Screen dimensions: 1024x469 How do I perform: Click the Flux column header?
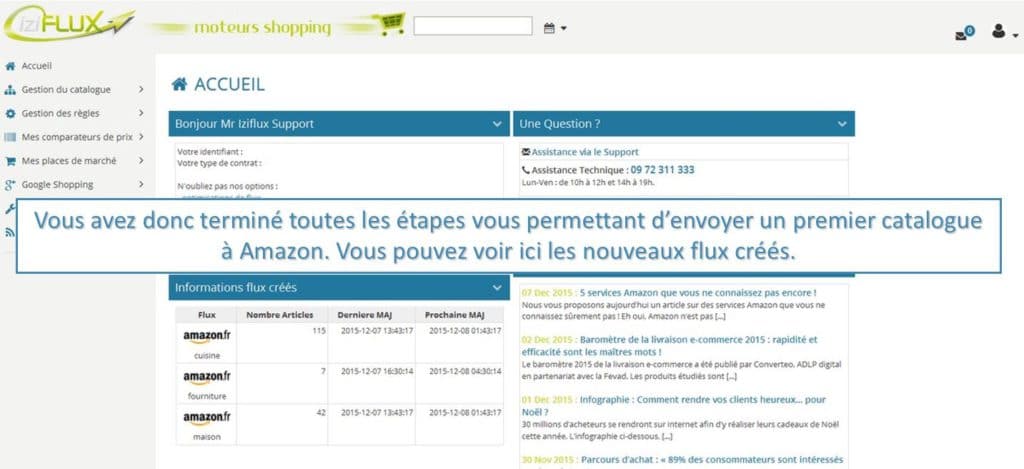pyautogui.click(x=206, y=315)
